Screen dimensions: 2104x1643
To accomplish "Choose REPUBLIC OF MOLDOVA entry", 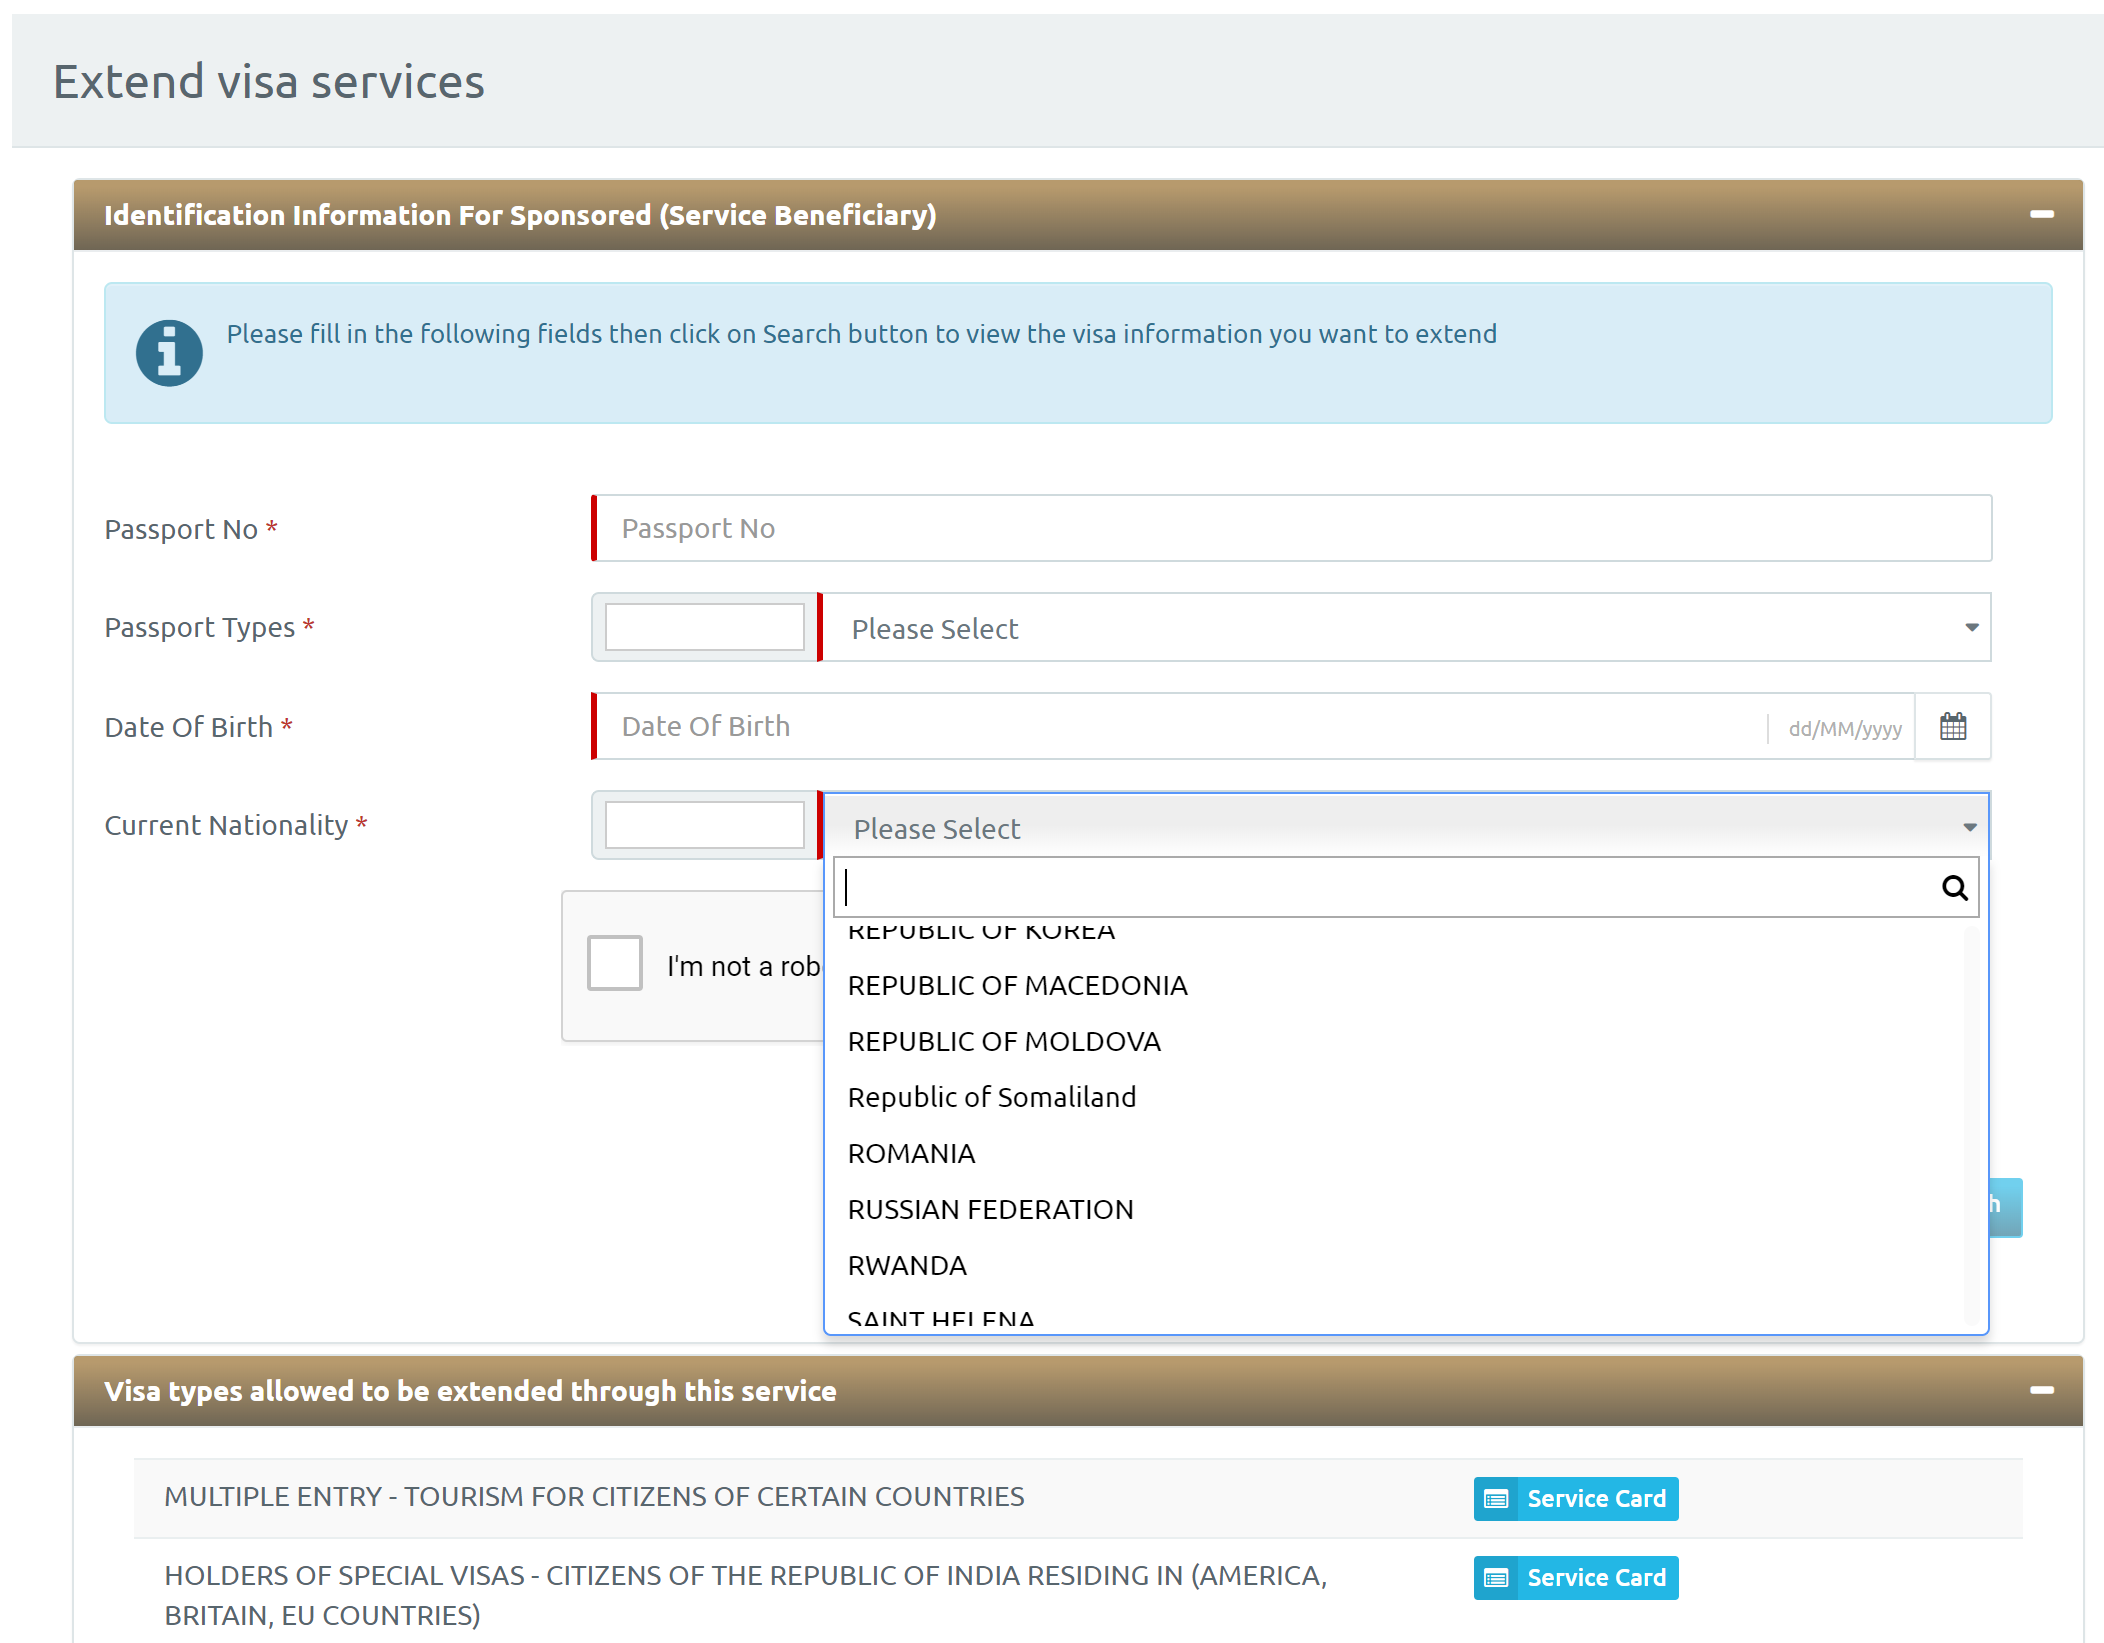I will [x=1004, y=1042].
